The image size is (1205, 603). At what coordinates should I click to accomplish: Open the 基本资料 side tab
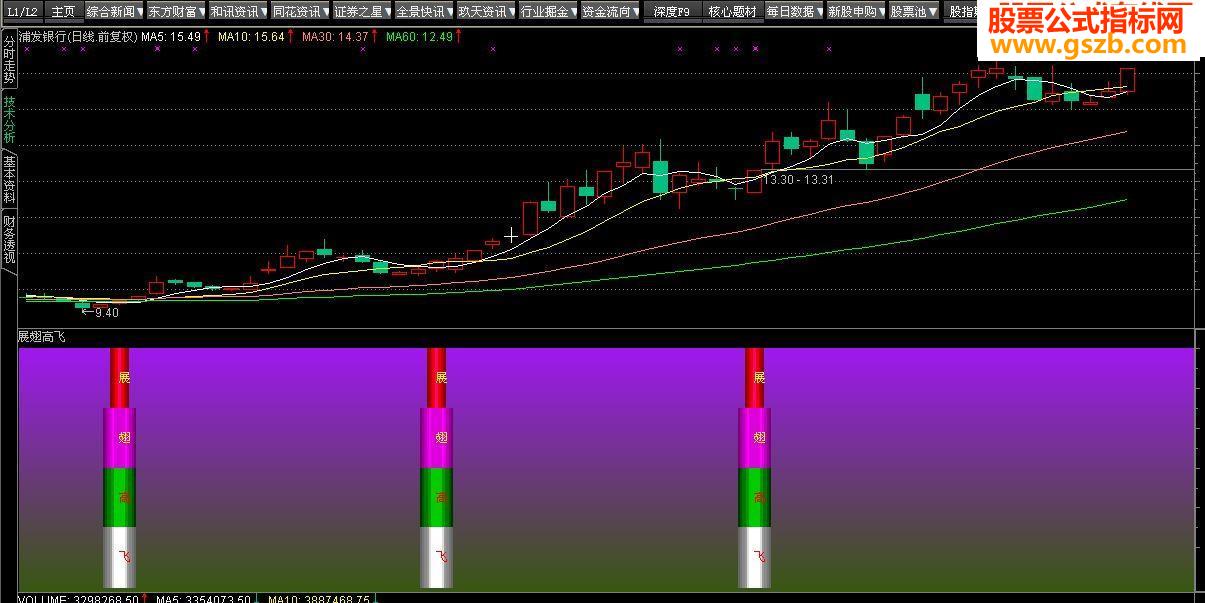point(9,180)
